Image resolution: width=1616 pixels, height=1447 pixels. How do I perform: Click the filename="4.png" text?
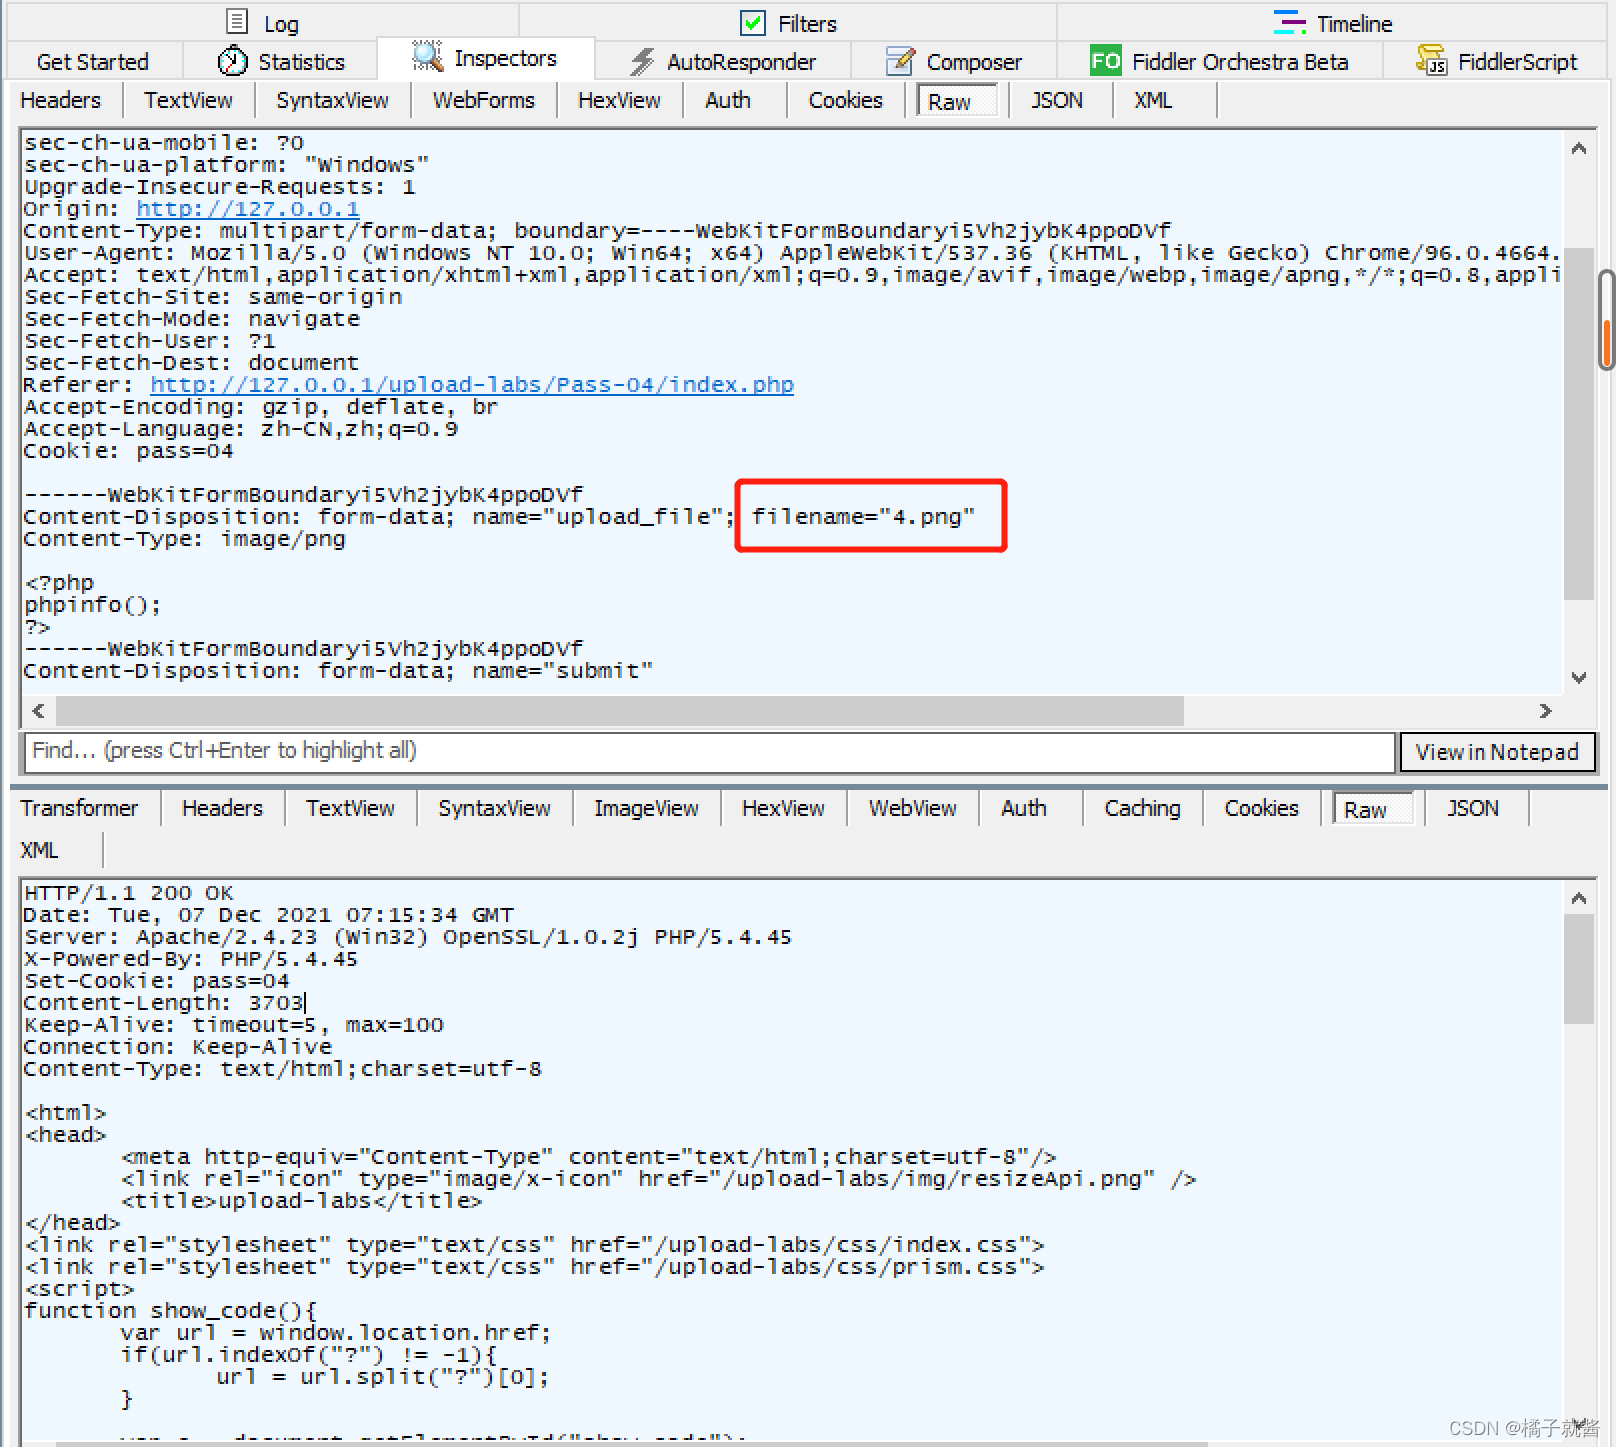[x=863, y=517]
